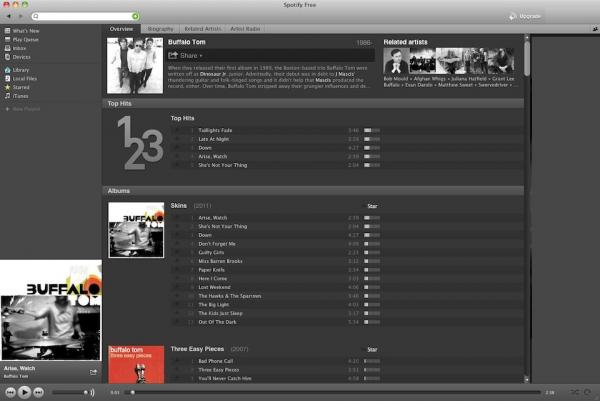Open the Skins album cover
The height and width of the screenshot is (401, 600).
136,230
